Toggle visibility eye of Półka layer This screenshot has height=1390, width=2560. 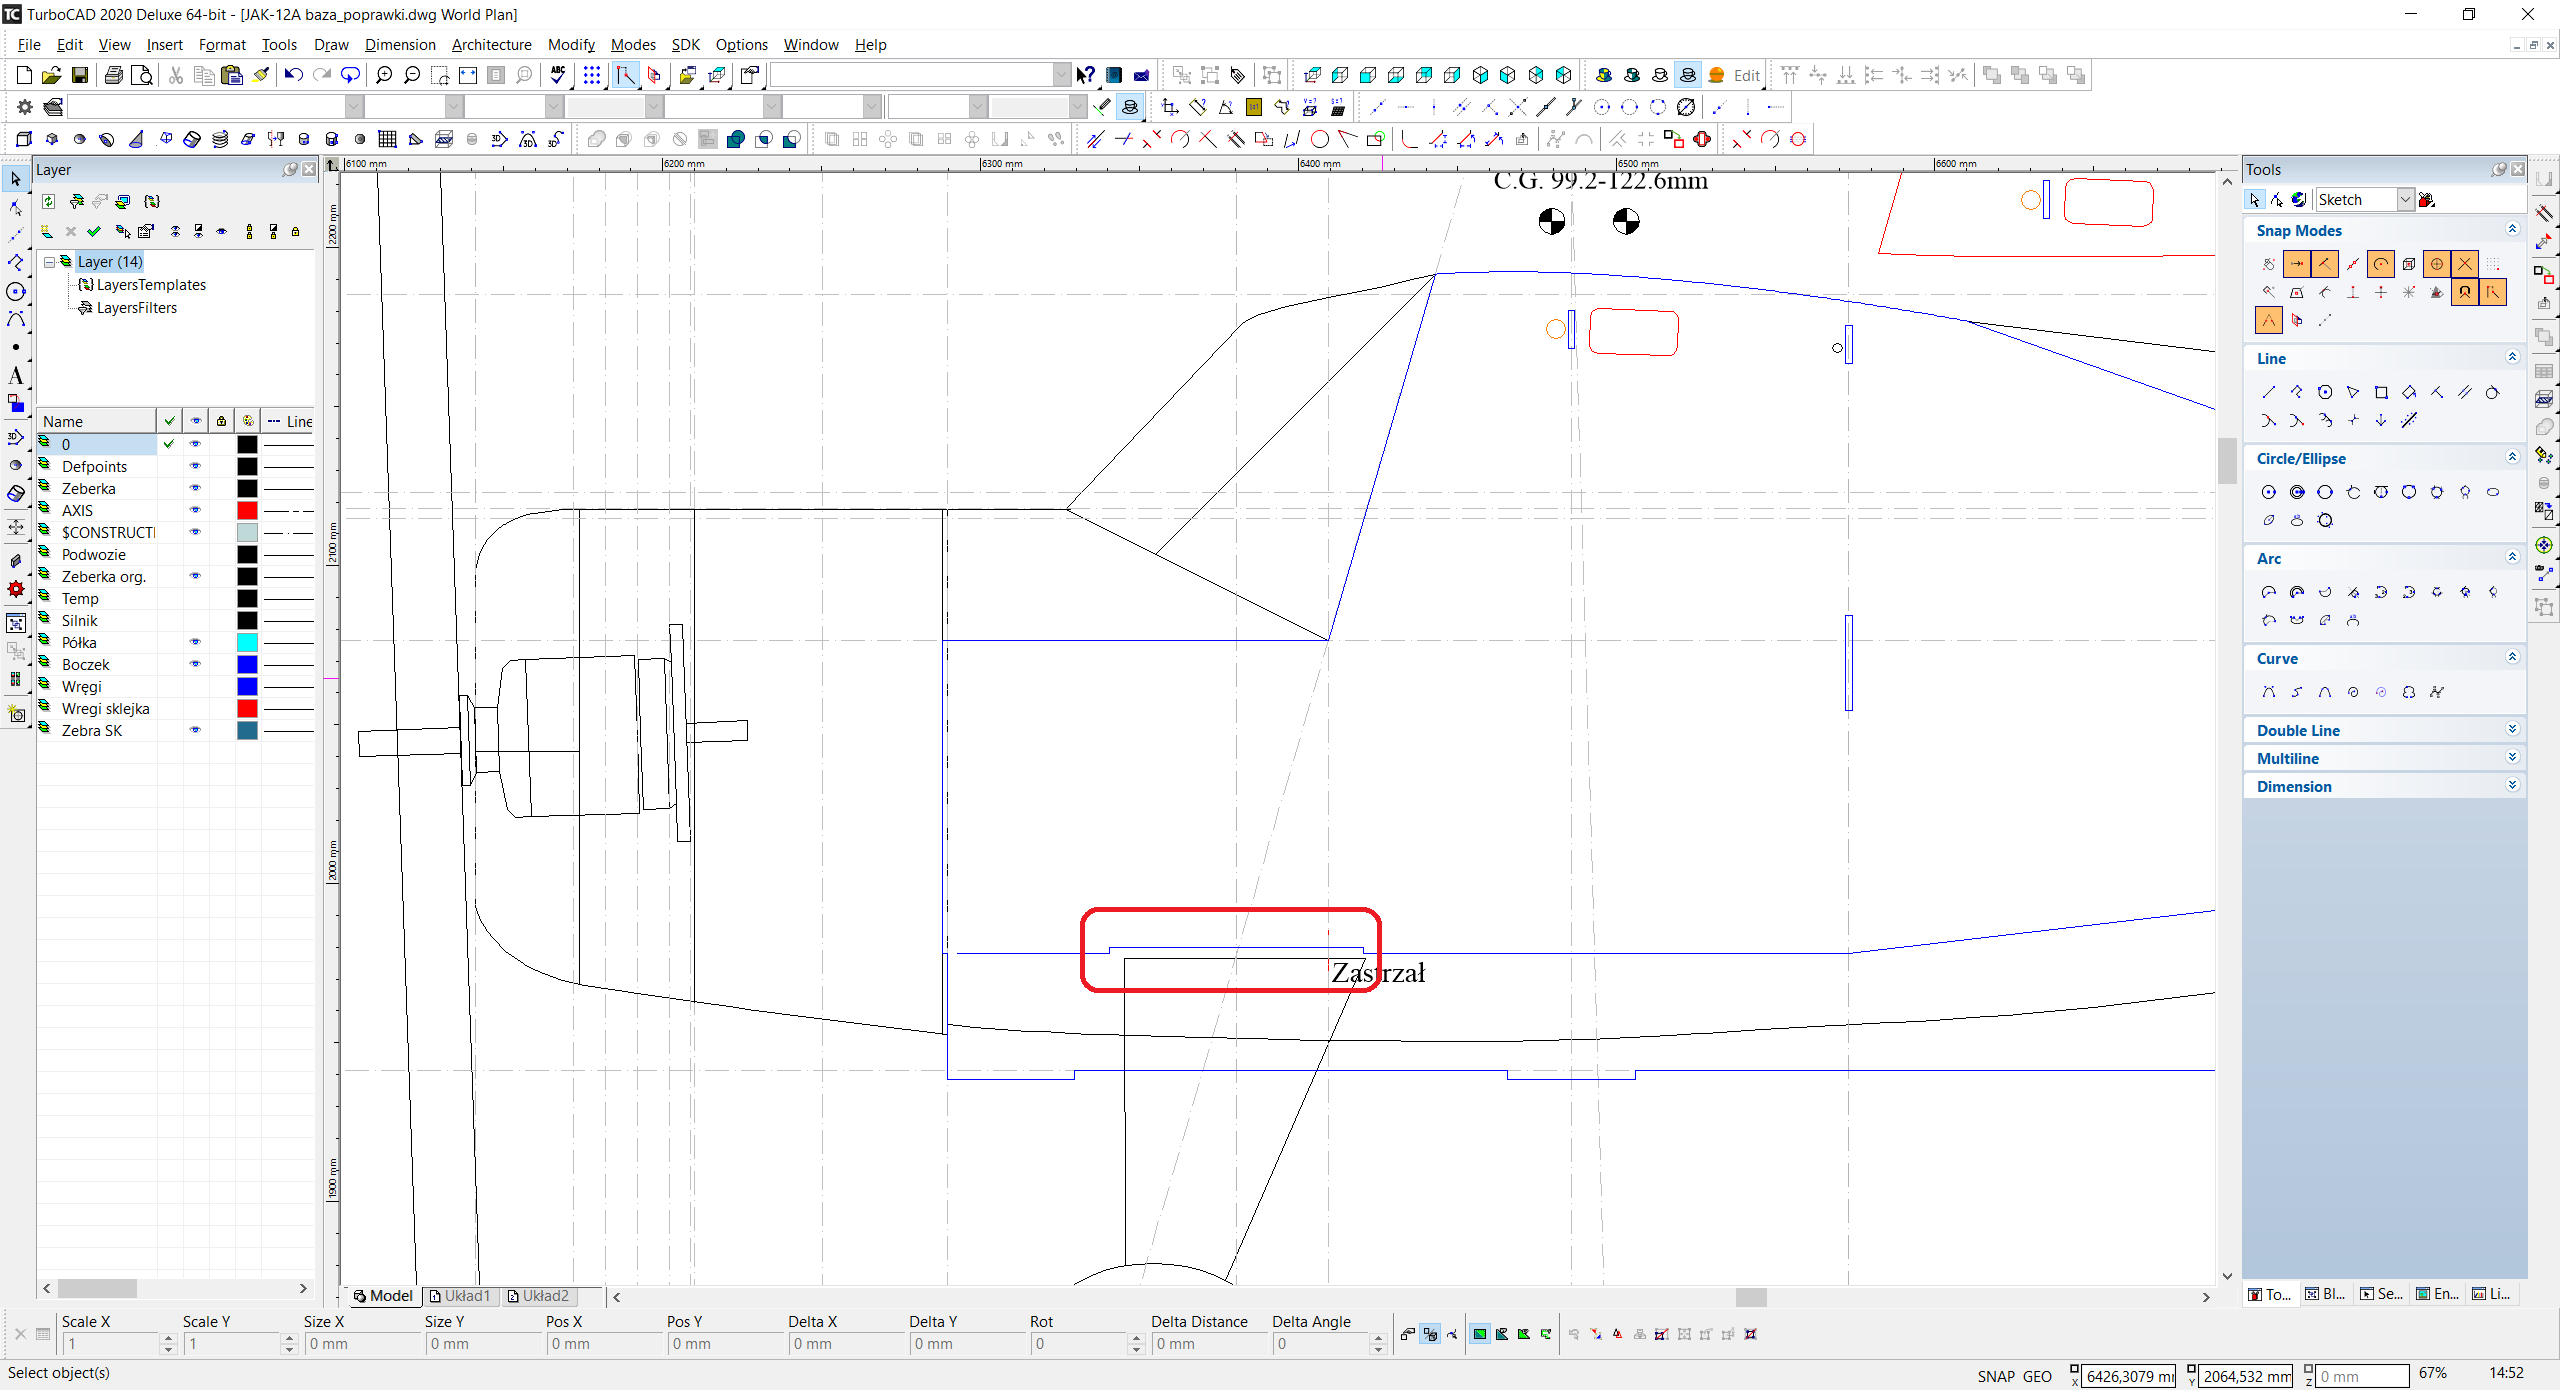[195, 642]
